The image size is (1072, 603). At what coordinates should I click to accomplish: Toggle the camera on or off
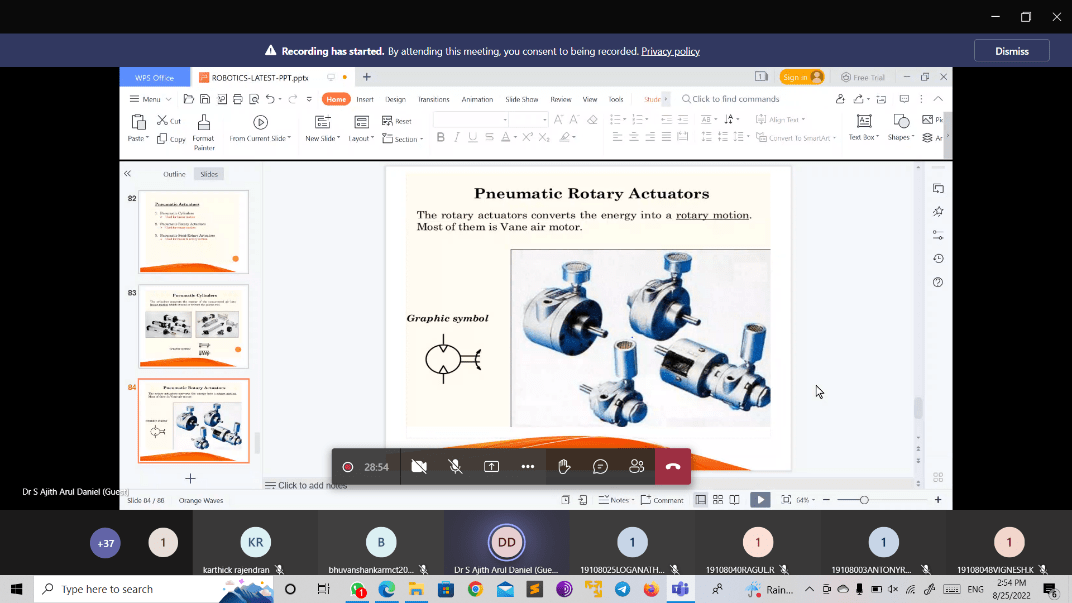click(x=419, y=466)
